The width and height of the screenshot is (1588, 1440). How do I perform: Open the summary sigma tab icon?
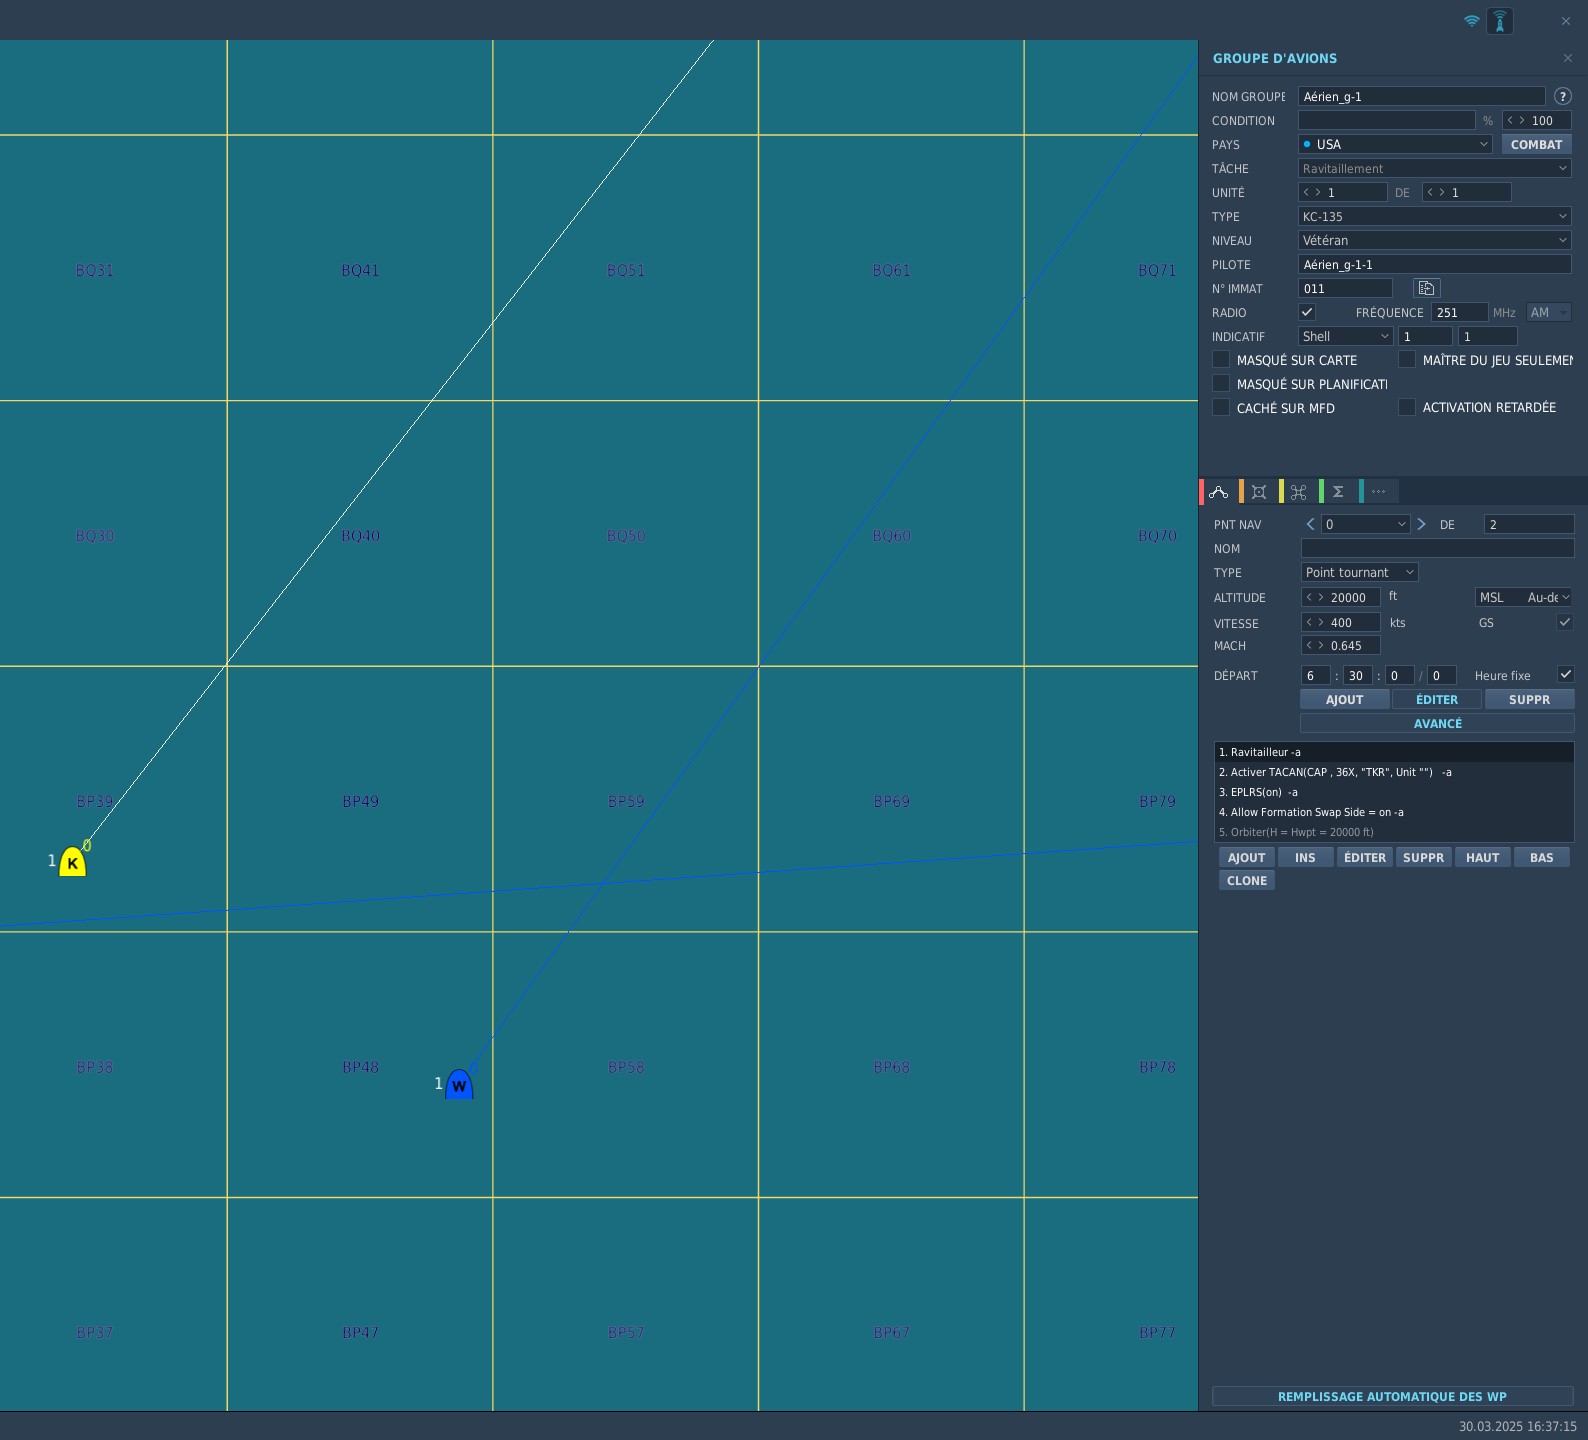(x=1338, y=491)
